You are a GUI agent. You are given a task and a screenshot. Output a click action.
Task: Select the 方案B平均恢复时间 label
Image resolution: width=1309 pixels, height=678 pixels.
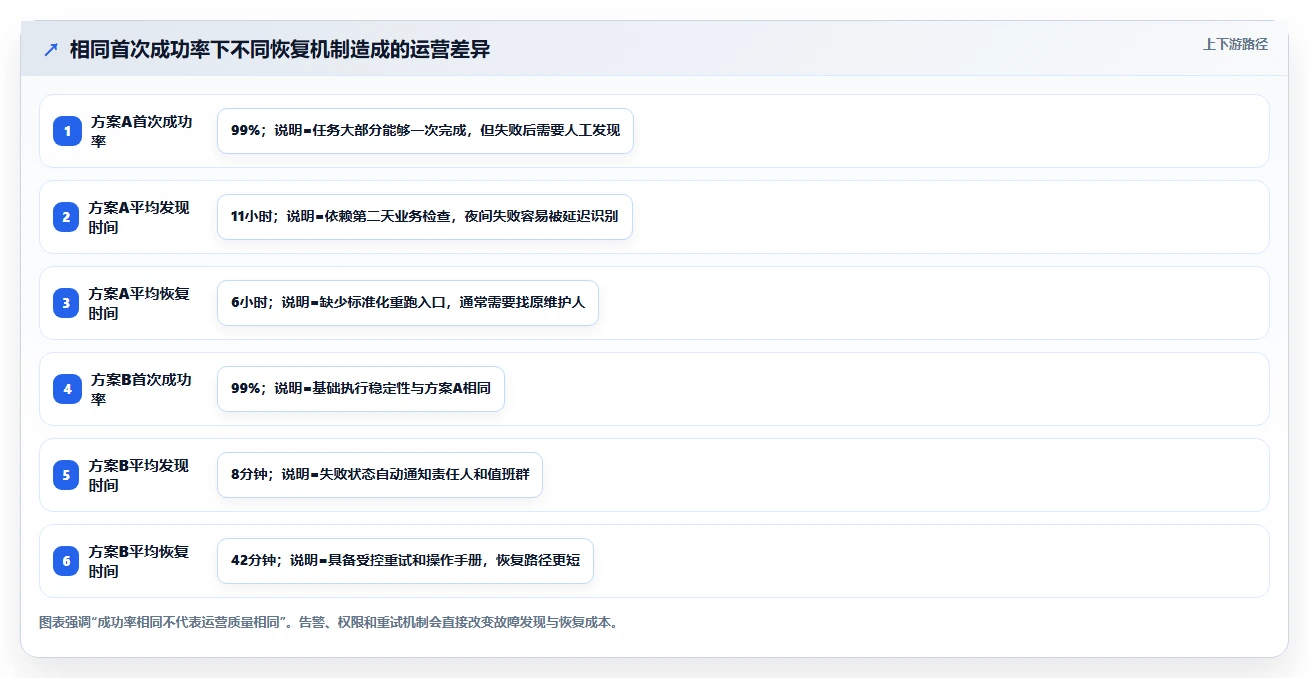(140, 561)
